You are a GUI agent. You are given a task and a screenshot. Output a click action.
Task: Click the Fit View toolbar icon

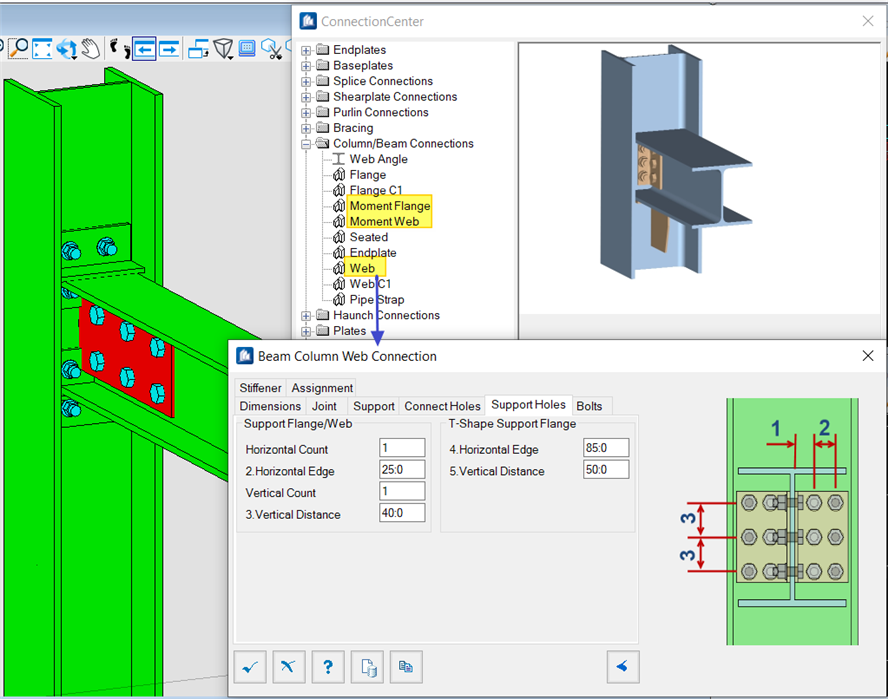pos(42,48)
